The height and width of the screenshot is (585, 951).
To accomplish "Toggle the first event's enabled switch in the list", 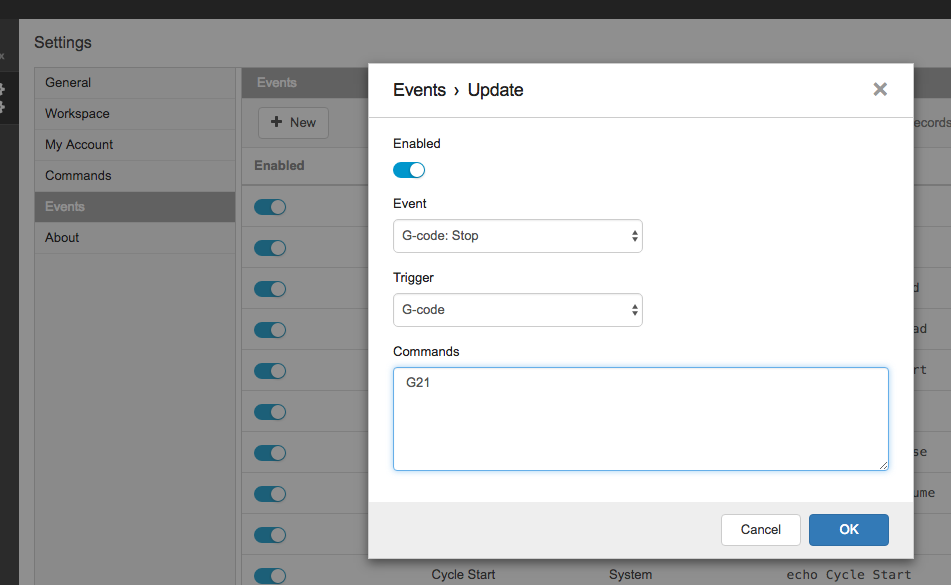I will (270, 207).
